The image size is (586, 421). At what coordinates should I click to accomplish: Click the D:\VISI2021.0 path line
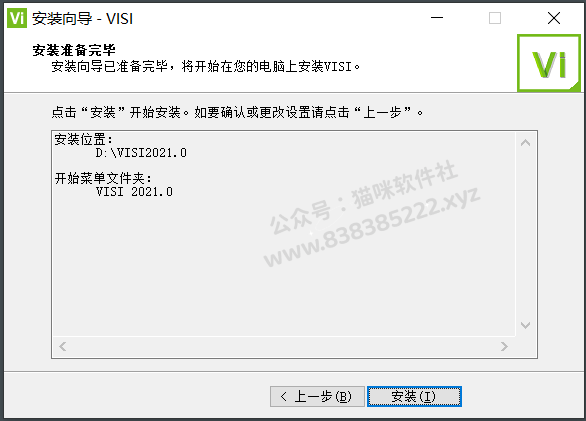pyautogui.click(x=141, y=153)
